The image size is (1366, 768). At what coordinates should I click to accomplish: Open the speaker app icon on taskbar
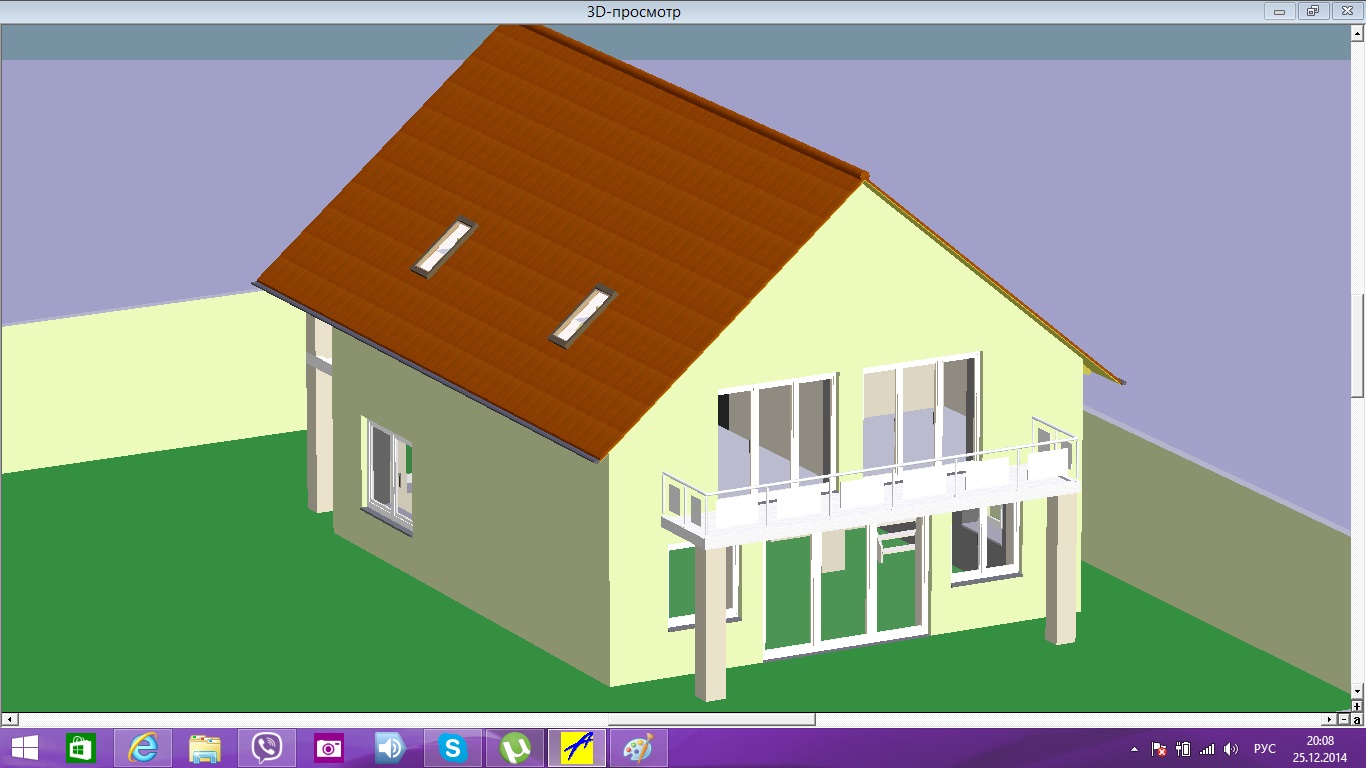click(x=391, y=748)
